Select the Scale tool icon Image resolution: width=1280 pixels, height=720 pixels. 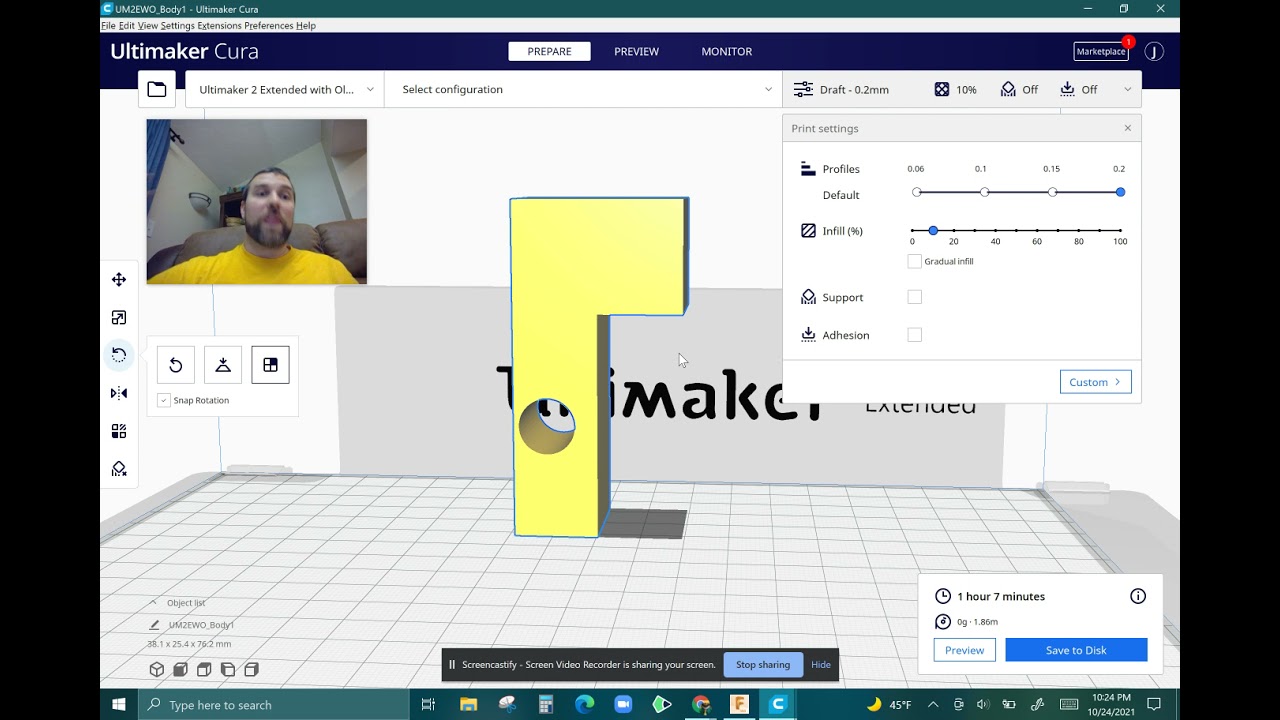click(x=119, y=318)
